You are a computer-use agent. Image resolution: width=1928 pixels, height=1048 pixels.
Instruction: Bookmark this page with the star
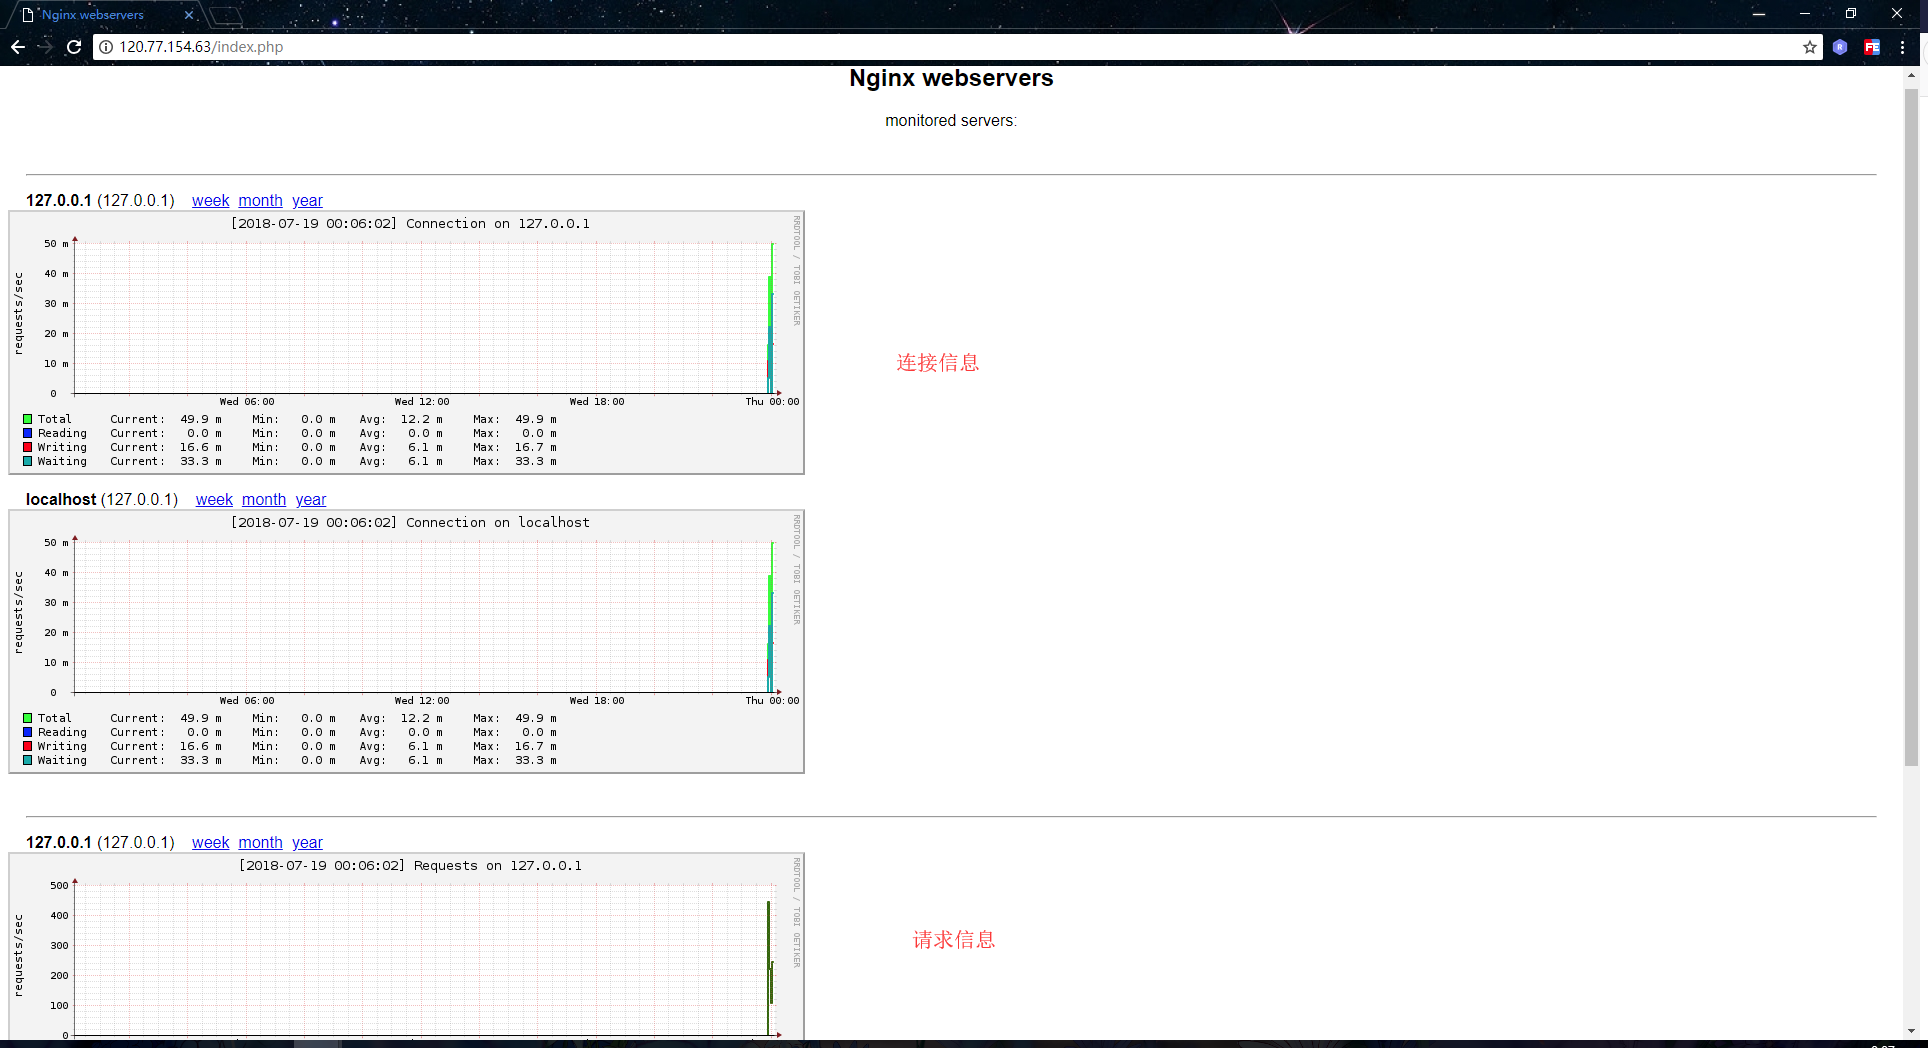tap(1808, 46)
